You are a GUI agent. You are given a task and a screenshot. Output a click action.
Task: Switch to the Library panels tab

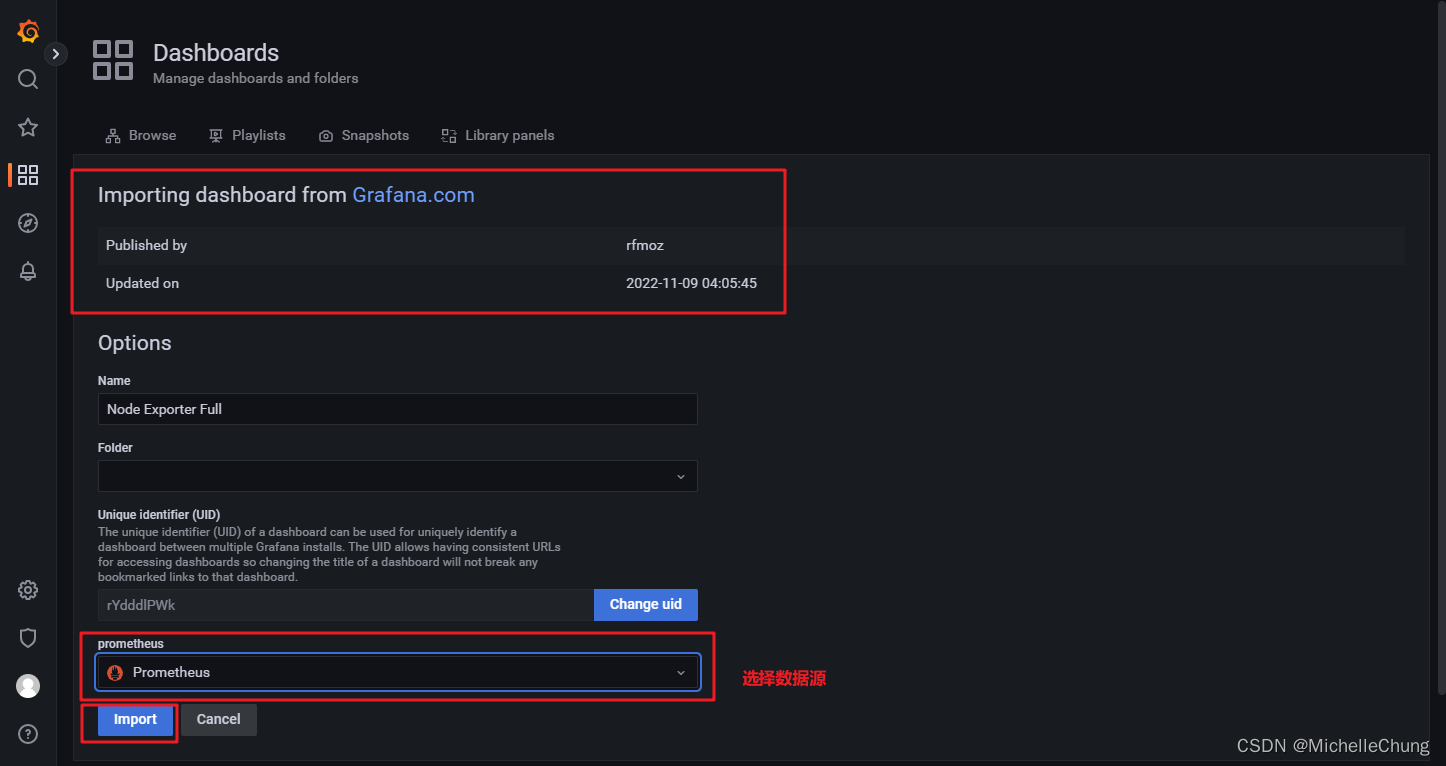(x=498, y=135)
